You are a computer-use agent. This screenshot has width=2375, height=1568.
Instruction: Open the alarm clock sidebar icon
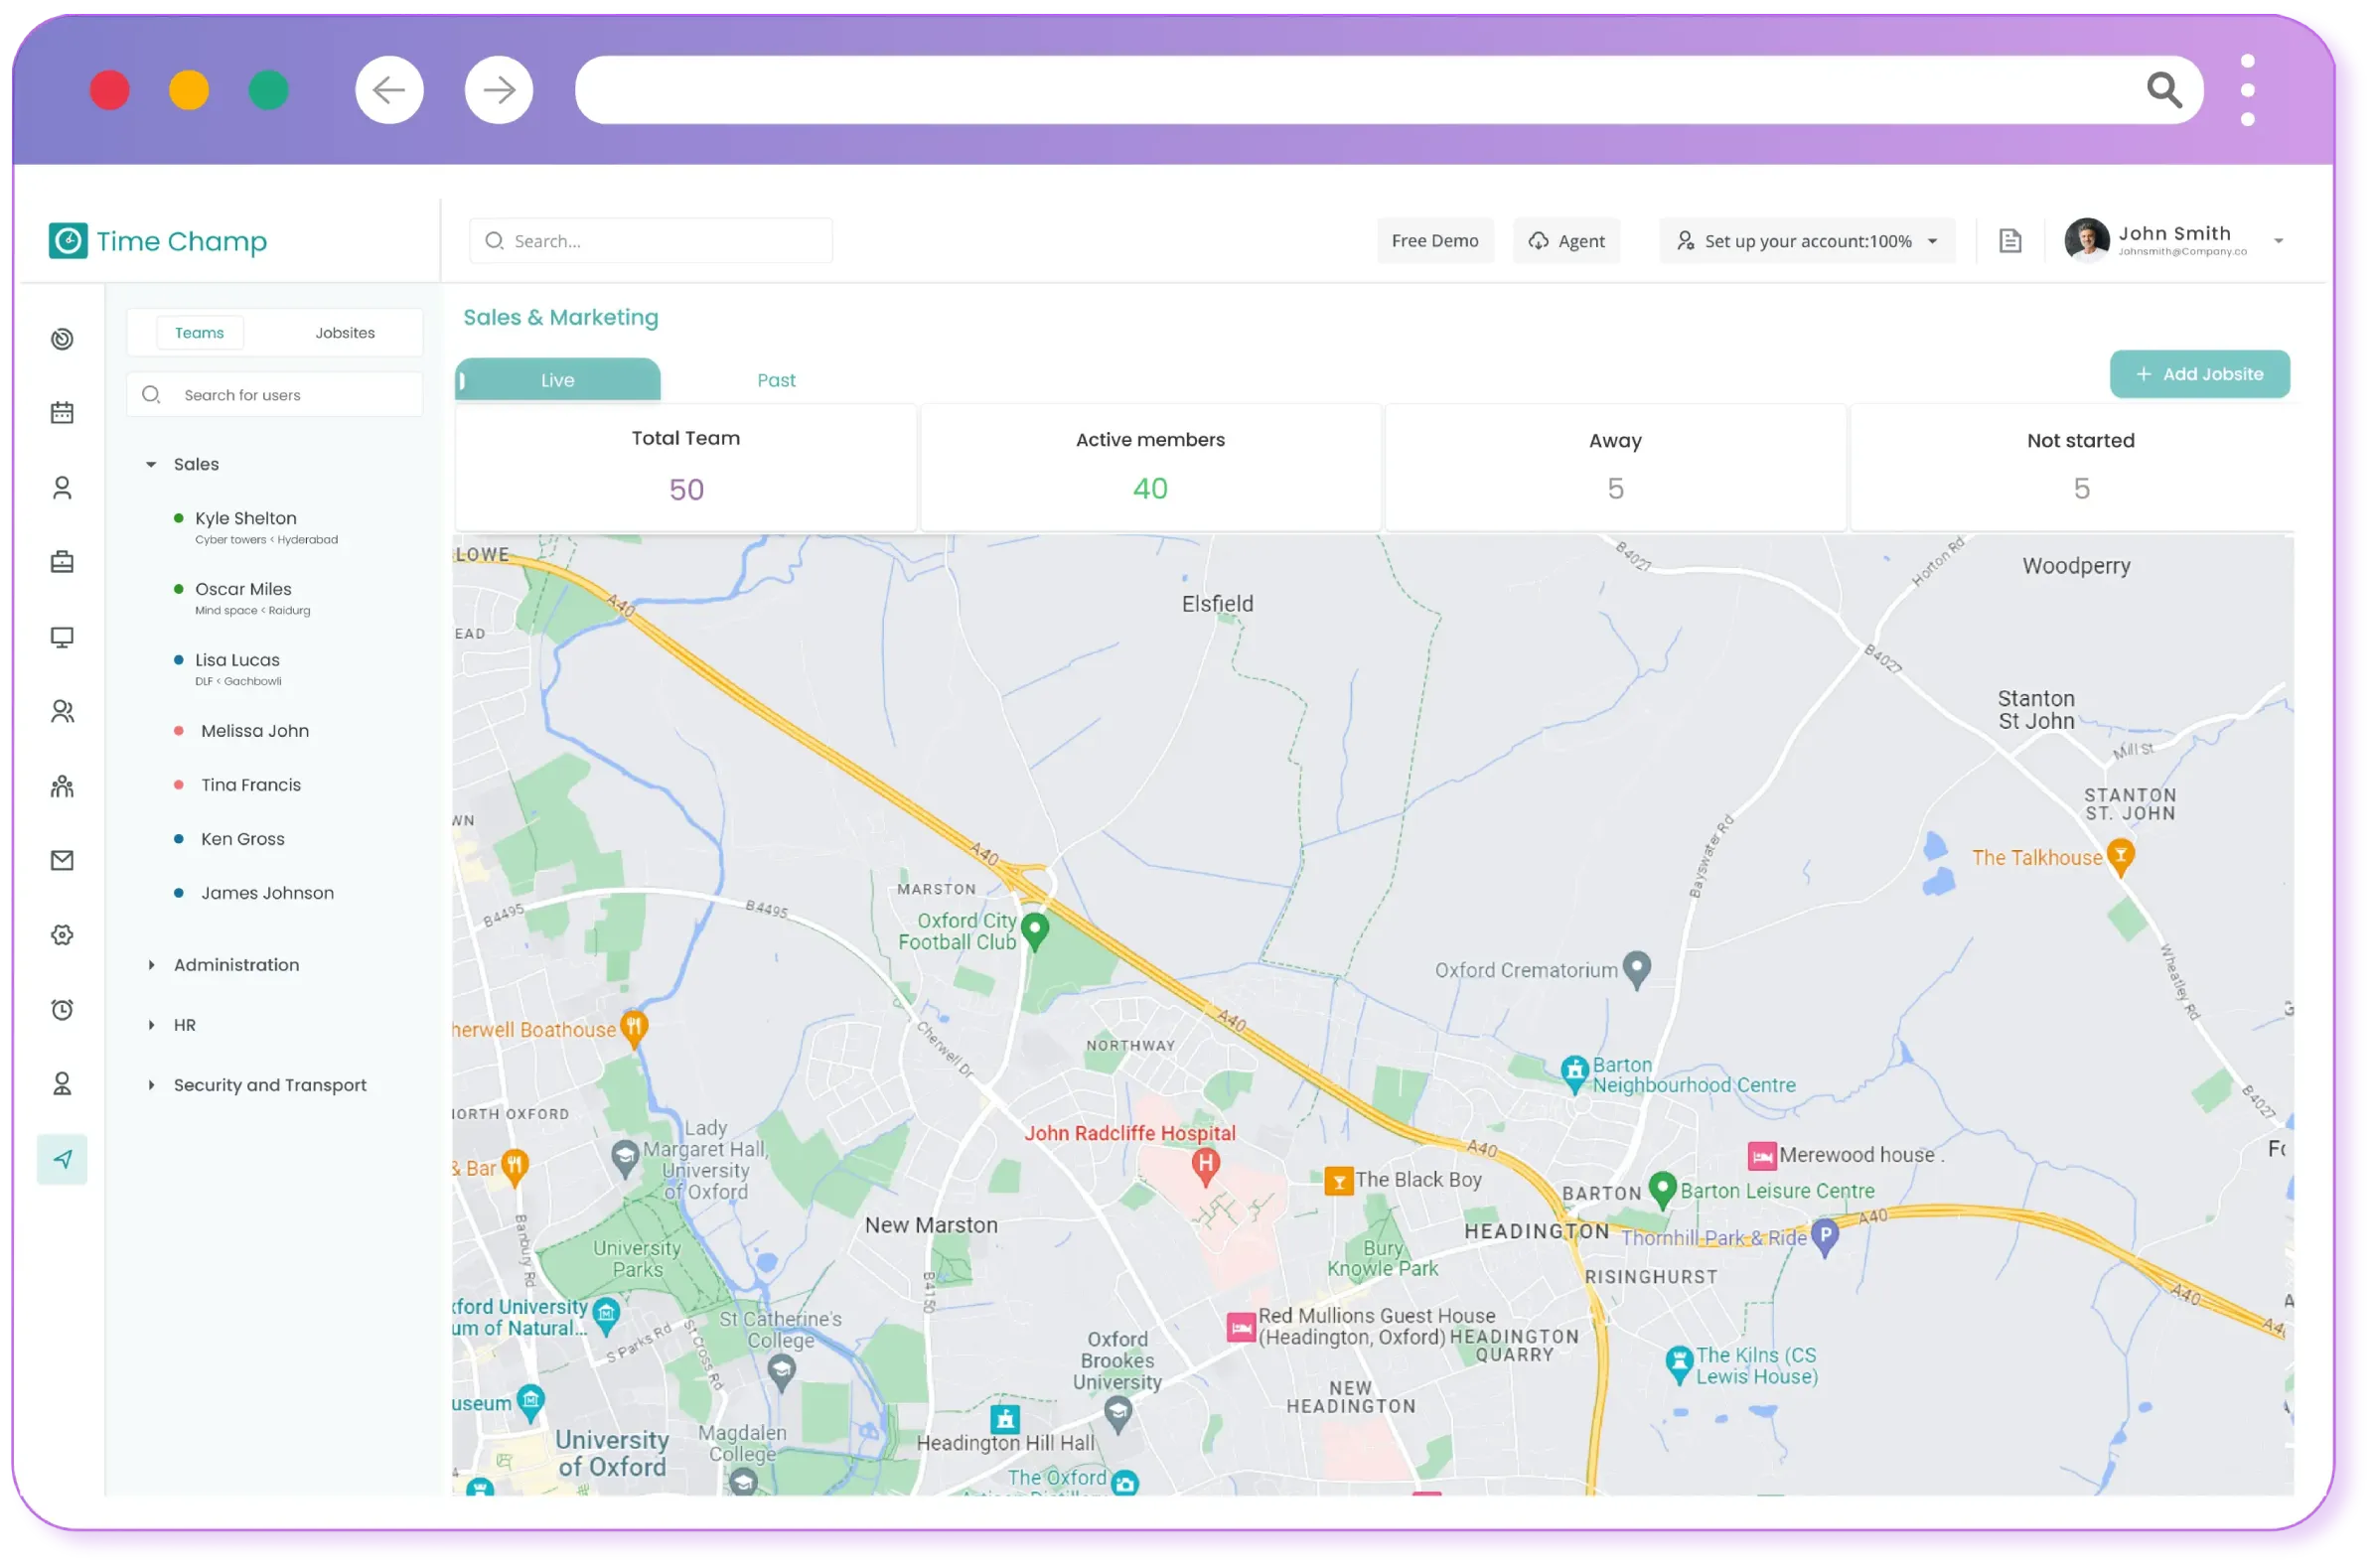click(62, 1010)
